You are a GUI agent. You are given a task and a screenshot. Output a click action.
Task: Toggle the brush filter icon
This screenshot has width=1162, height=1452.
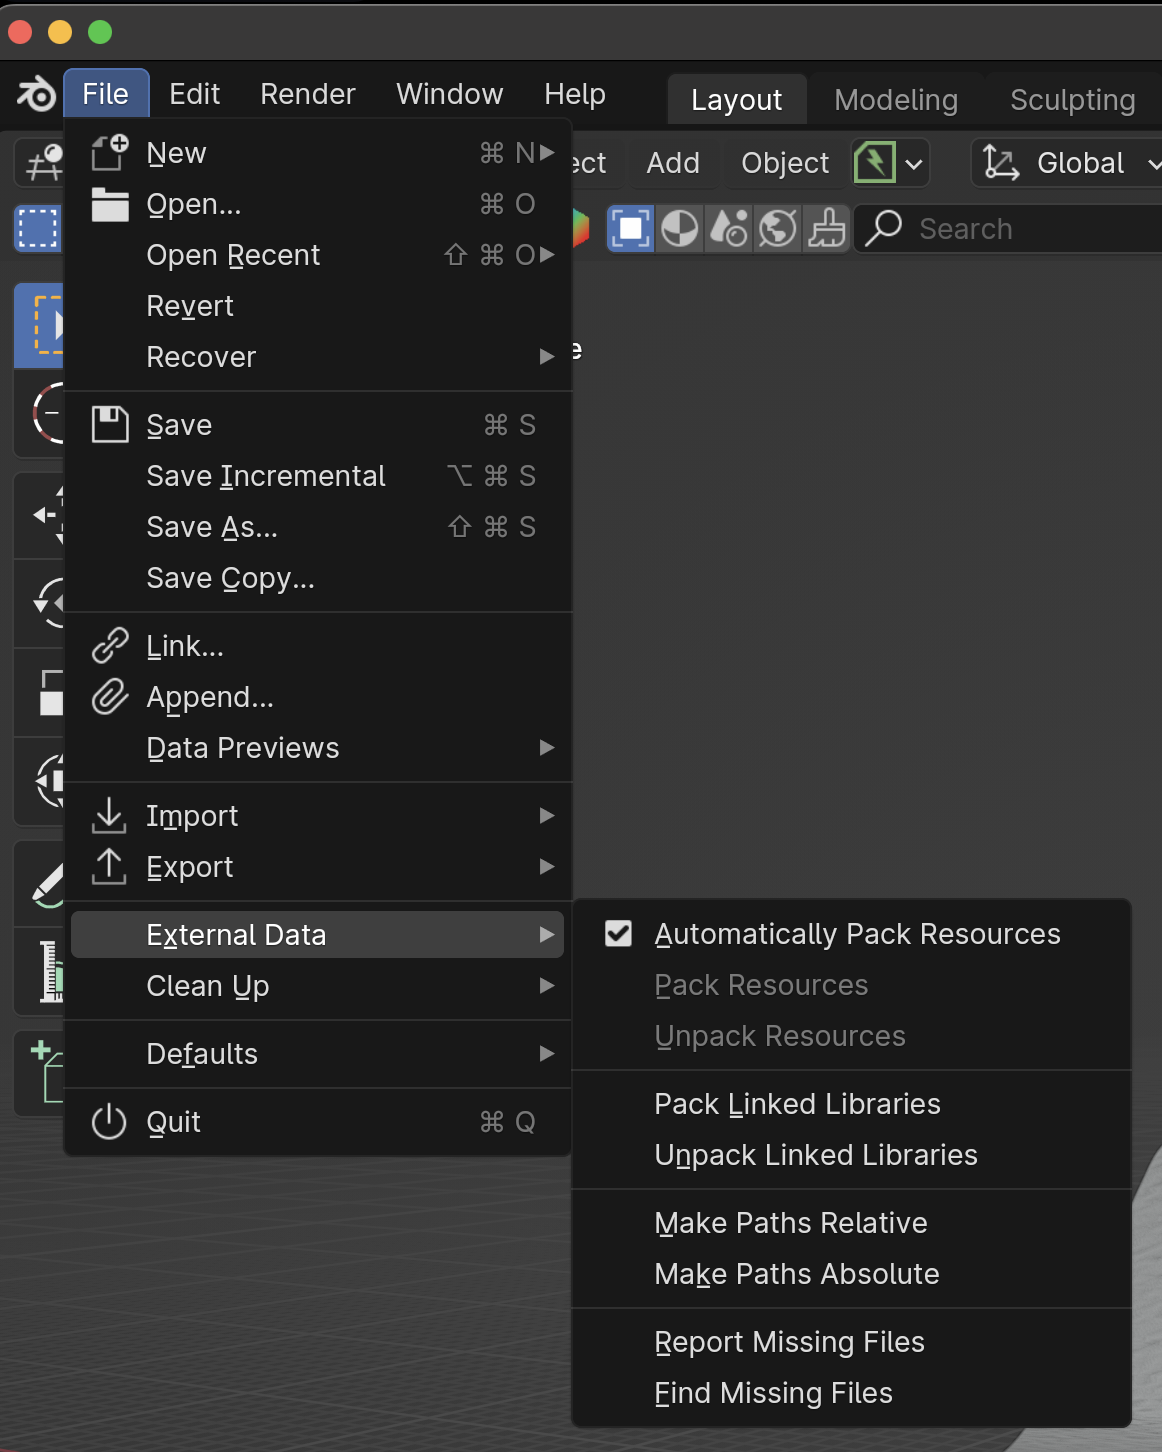coord(827,229)
